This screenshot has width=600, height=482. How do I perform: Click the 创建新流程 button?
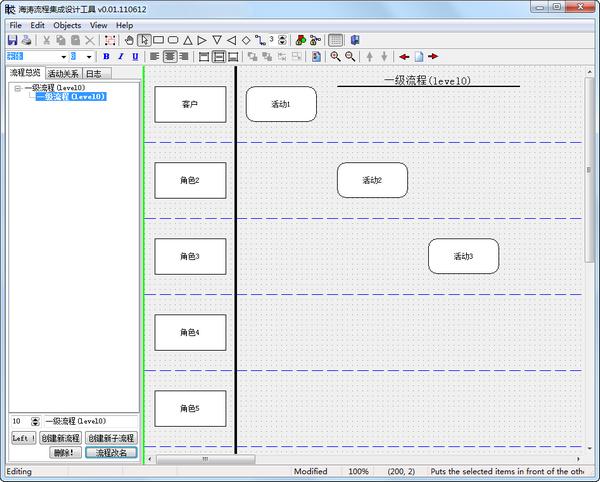pos(61,438)
